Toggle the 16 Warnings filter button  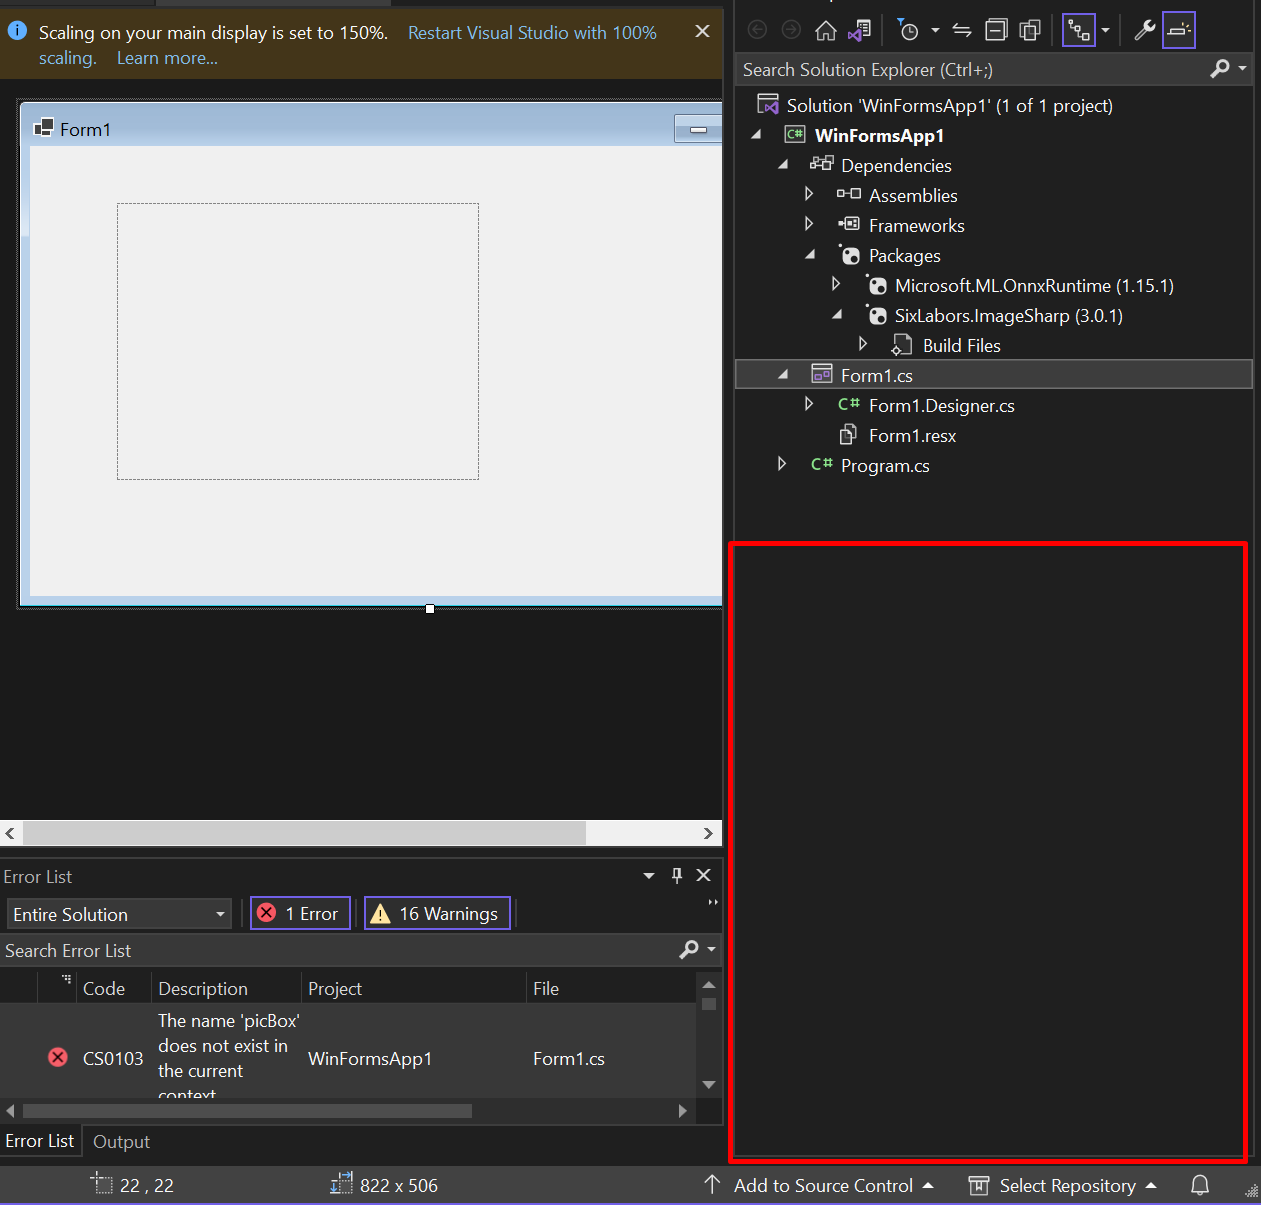(437, 913)
